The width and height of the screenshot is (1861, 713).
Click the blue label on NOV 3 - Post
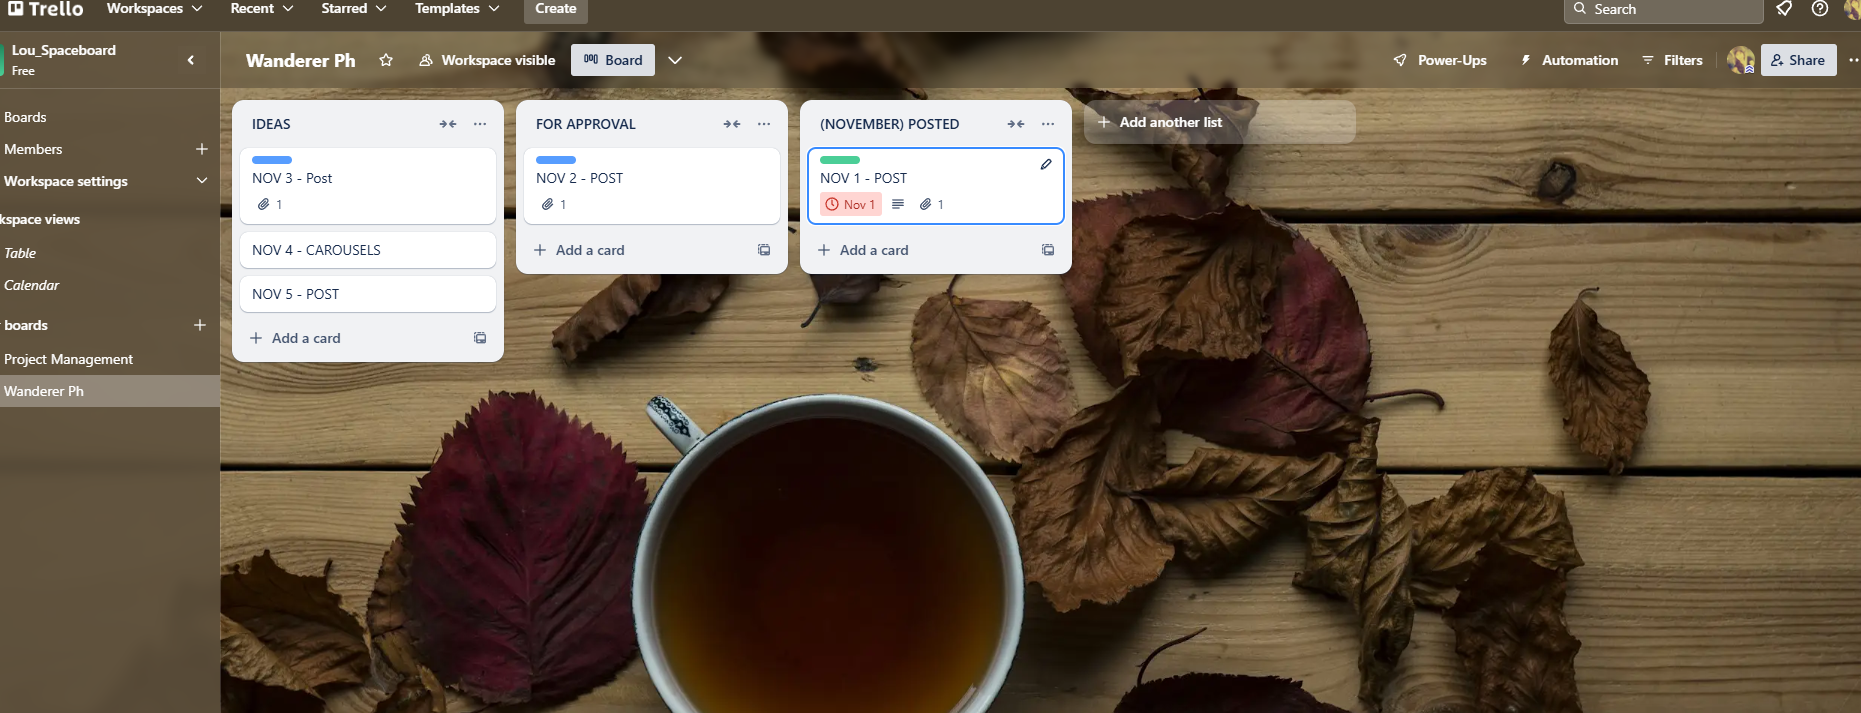click(272, 160)
